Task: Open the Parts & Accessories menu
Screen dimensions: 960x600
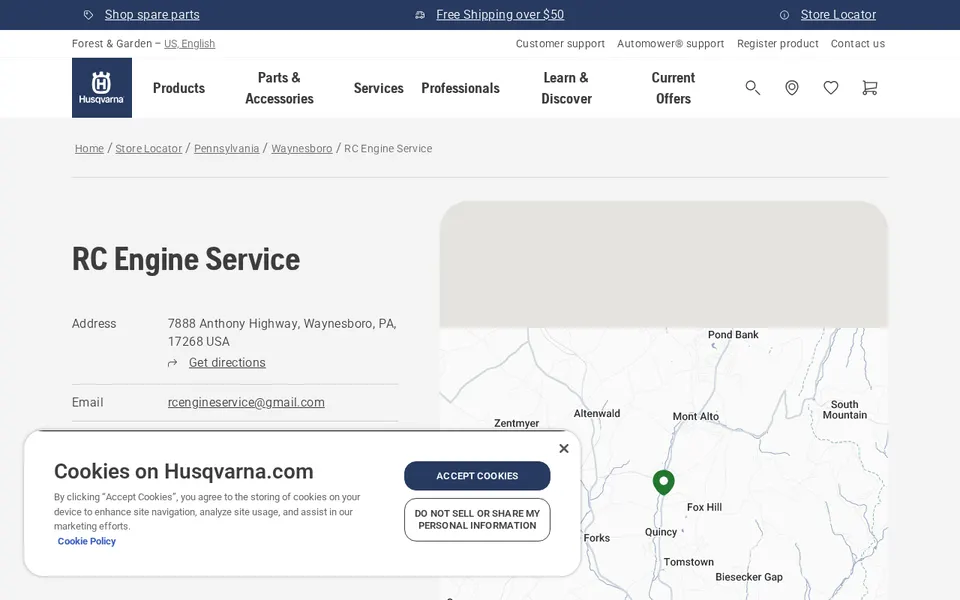Action: 279,88
